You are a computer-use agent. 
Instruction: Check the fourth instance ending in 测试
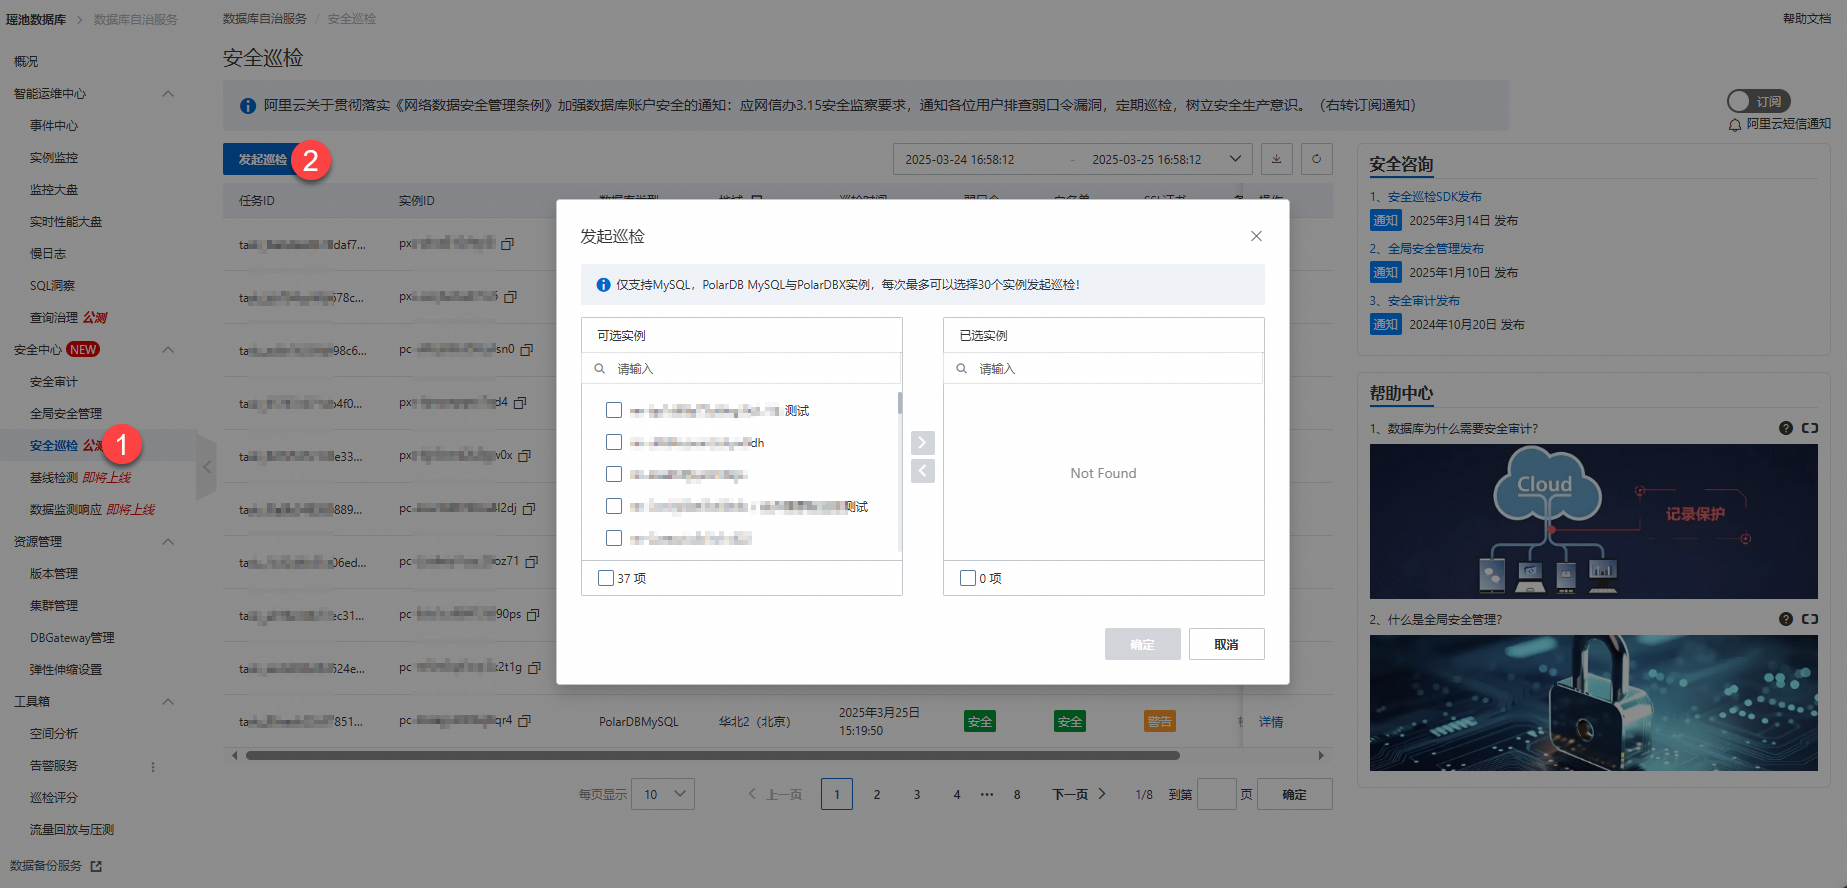coord(614,506)
